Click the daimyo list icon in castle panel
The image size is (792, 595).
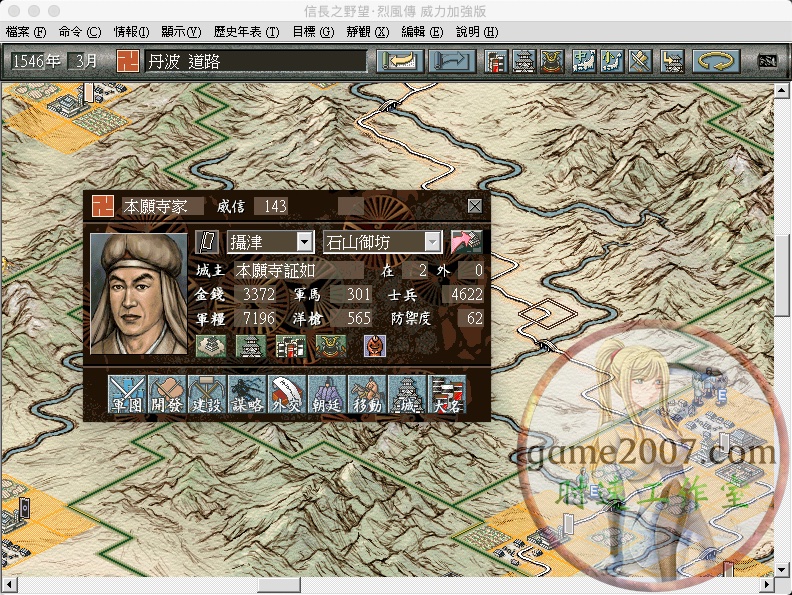[x=291, y=346]
